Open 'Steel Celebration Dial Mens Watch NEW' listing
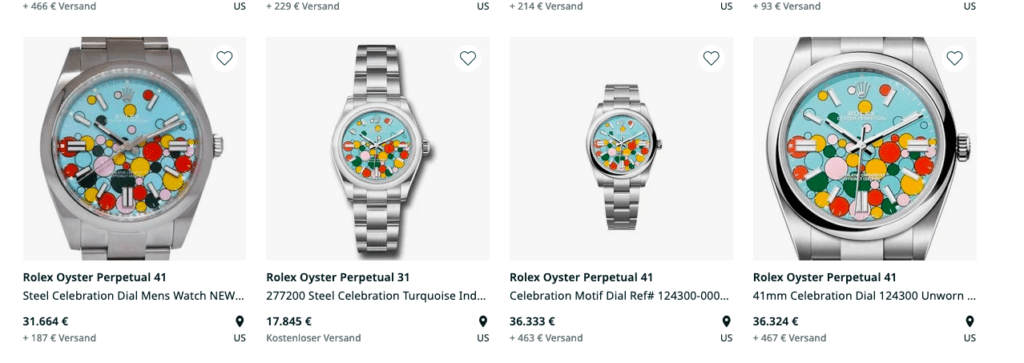The height and width of the screenshot is (363, 1024). (134, 296)
